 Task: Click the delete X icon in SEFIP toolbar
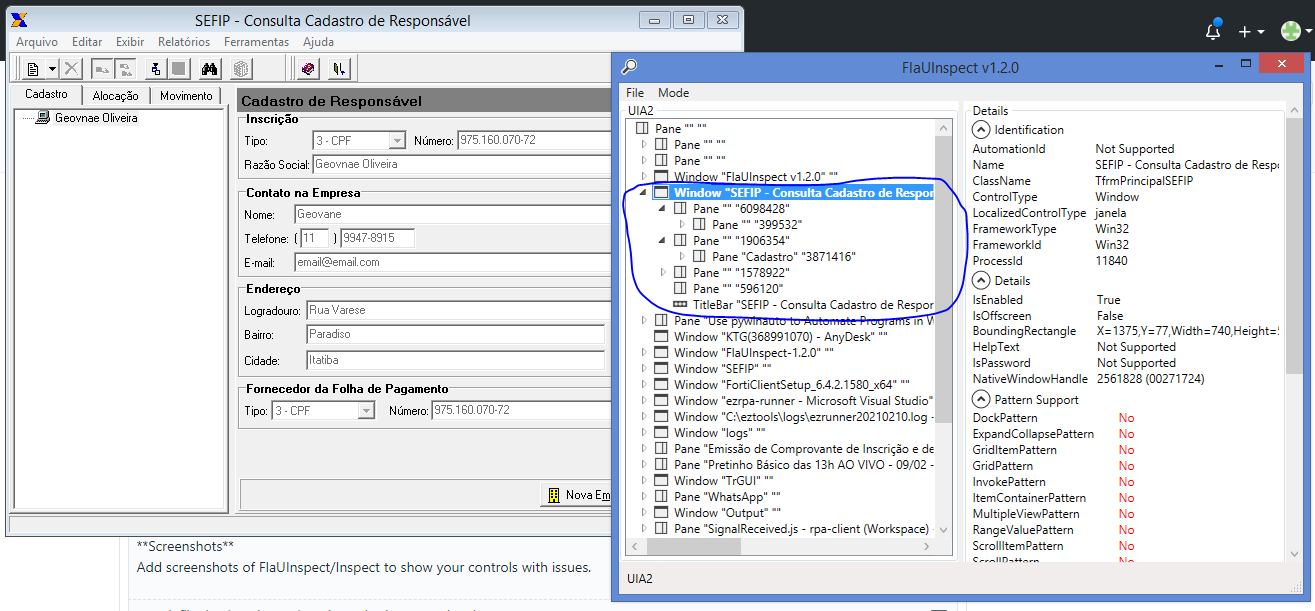[x=72, y=69]
